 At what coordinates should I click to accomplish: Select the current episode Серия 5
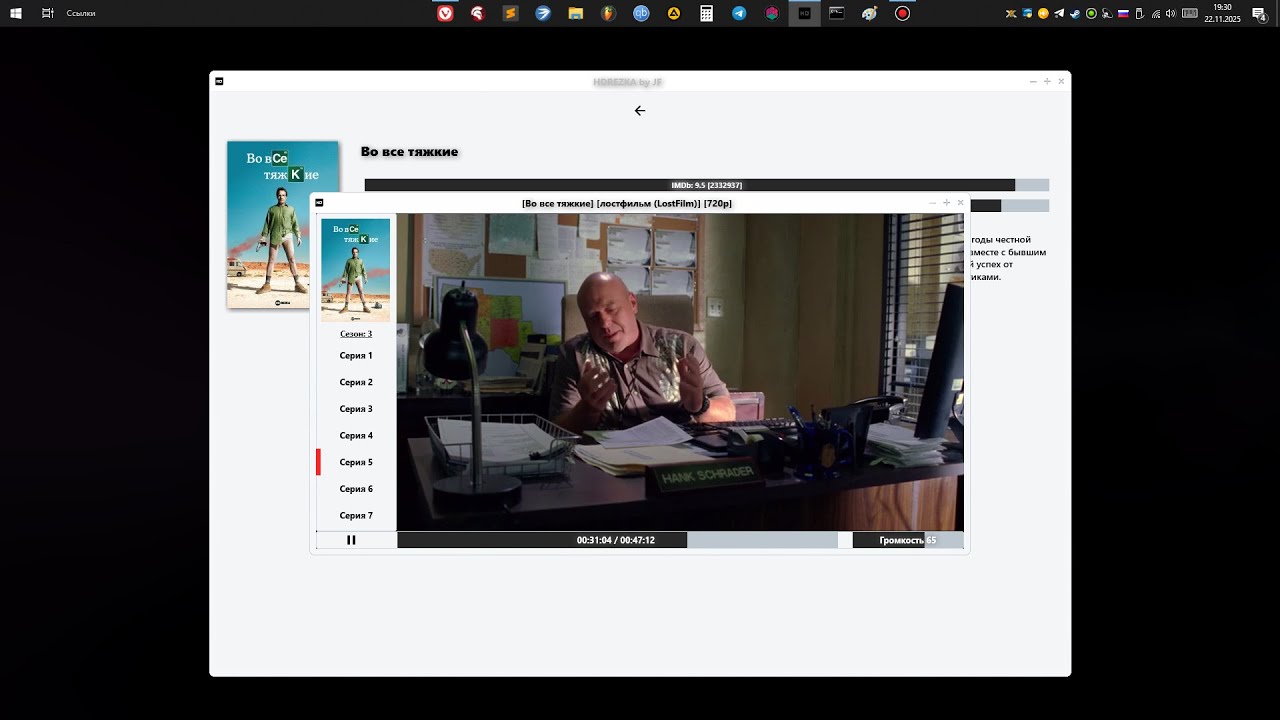point(356,462)
